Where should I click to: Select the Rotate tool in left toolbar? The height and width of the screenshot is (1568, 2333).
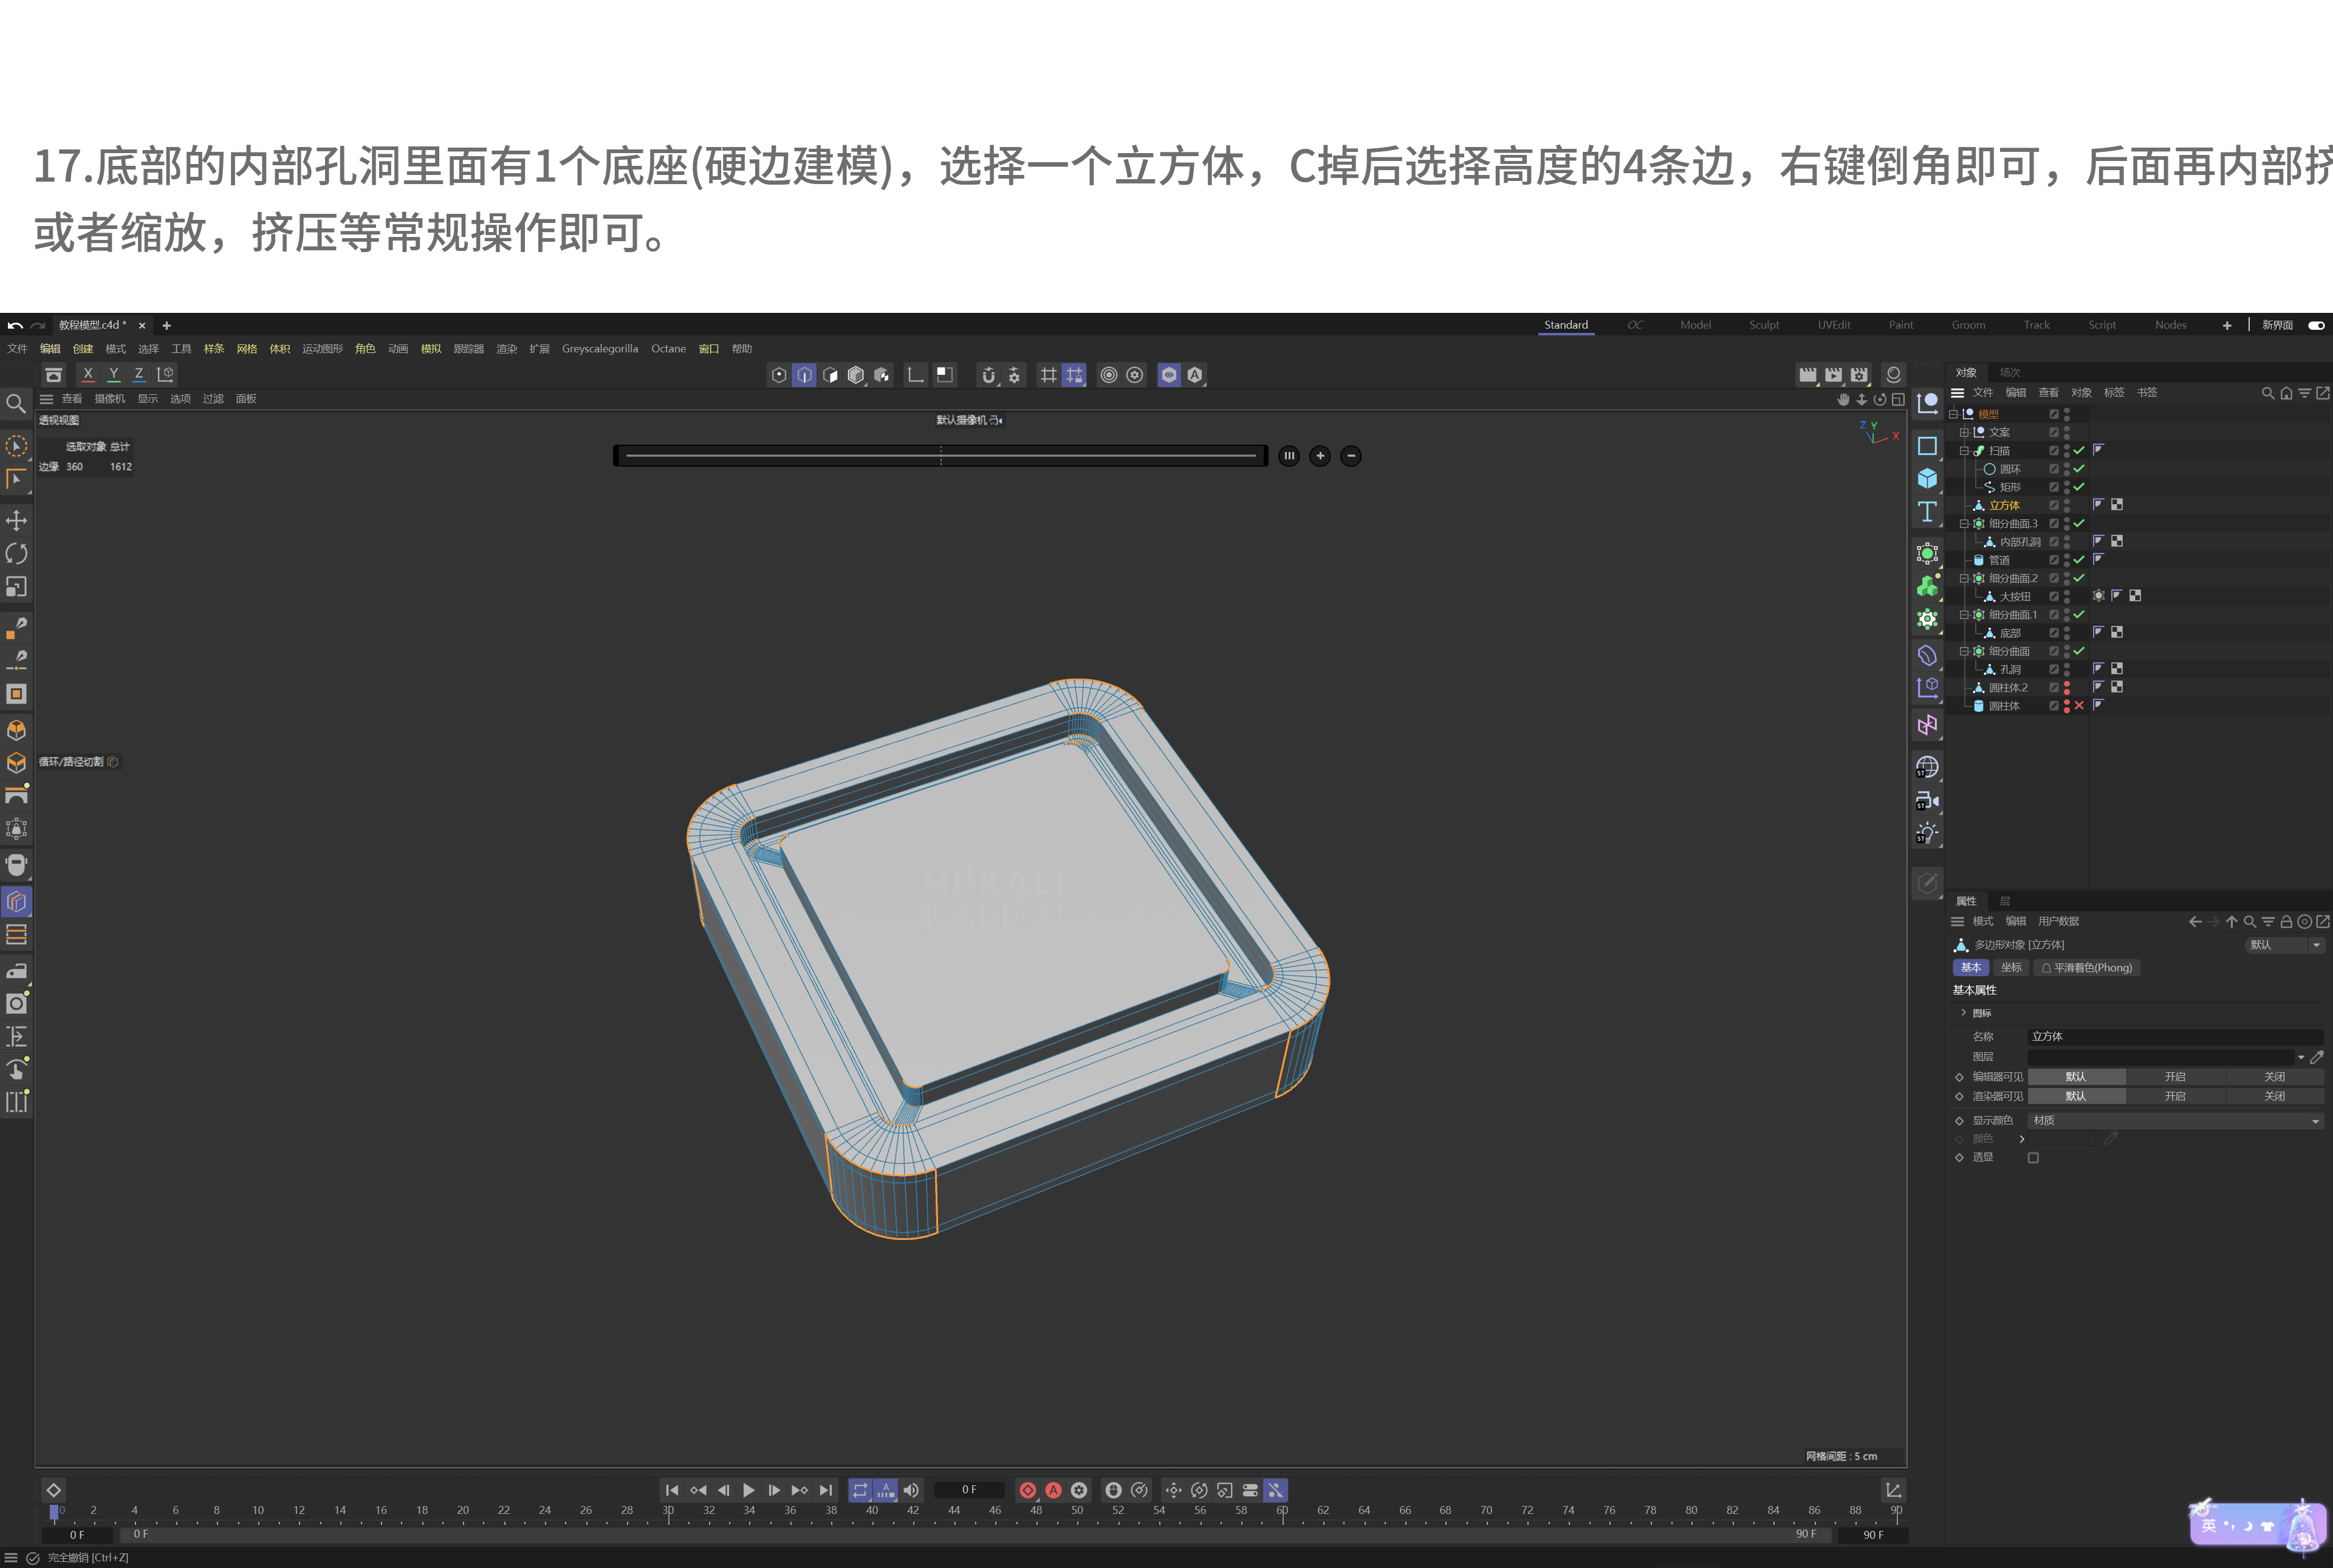tap(16, 553)
